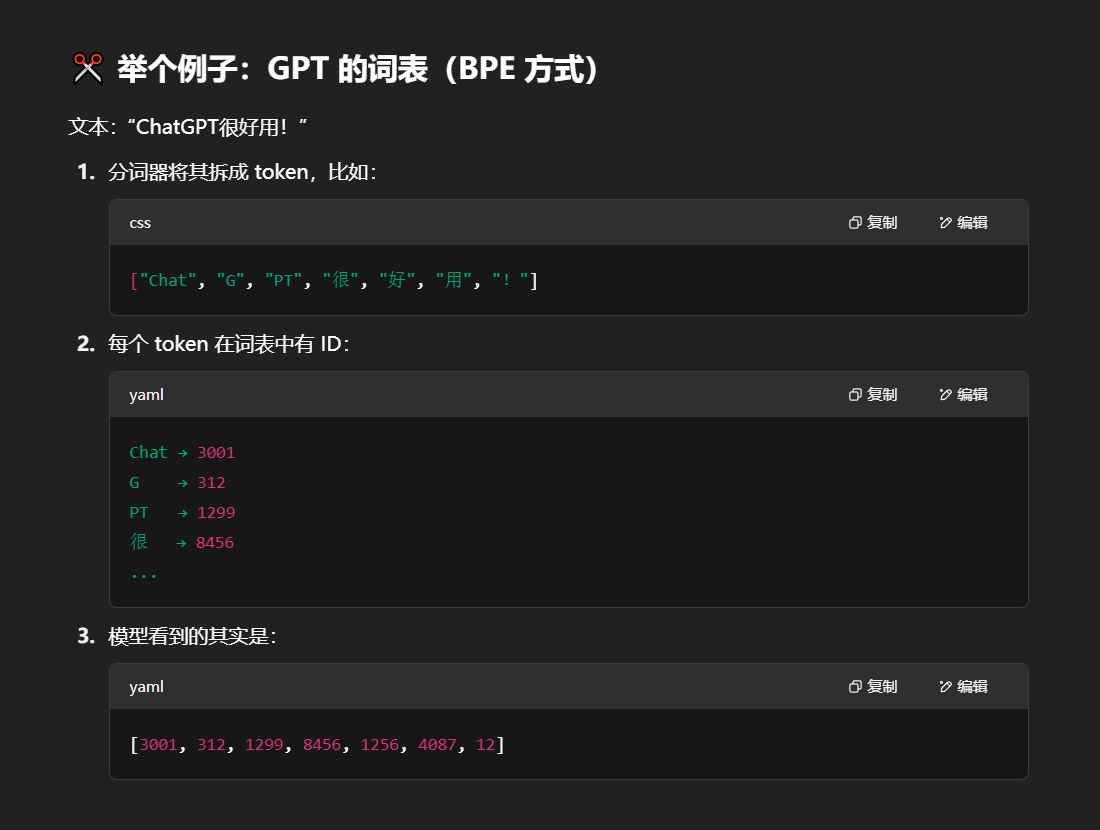Click the number 12 in ID array
Screen dimensions: 1100x830
click(x=485, y=744)
